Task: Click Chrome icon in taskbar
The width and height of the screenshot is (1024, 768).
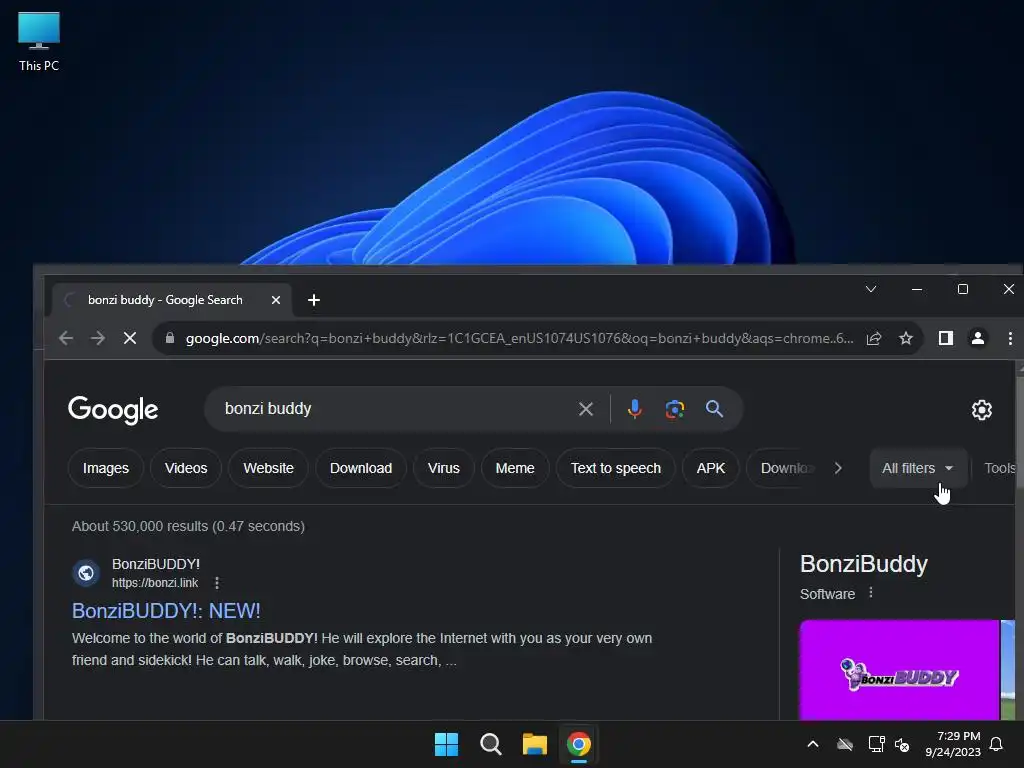Action: (579, 744)
